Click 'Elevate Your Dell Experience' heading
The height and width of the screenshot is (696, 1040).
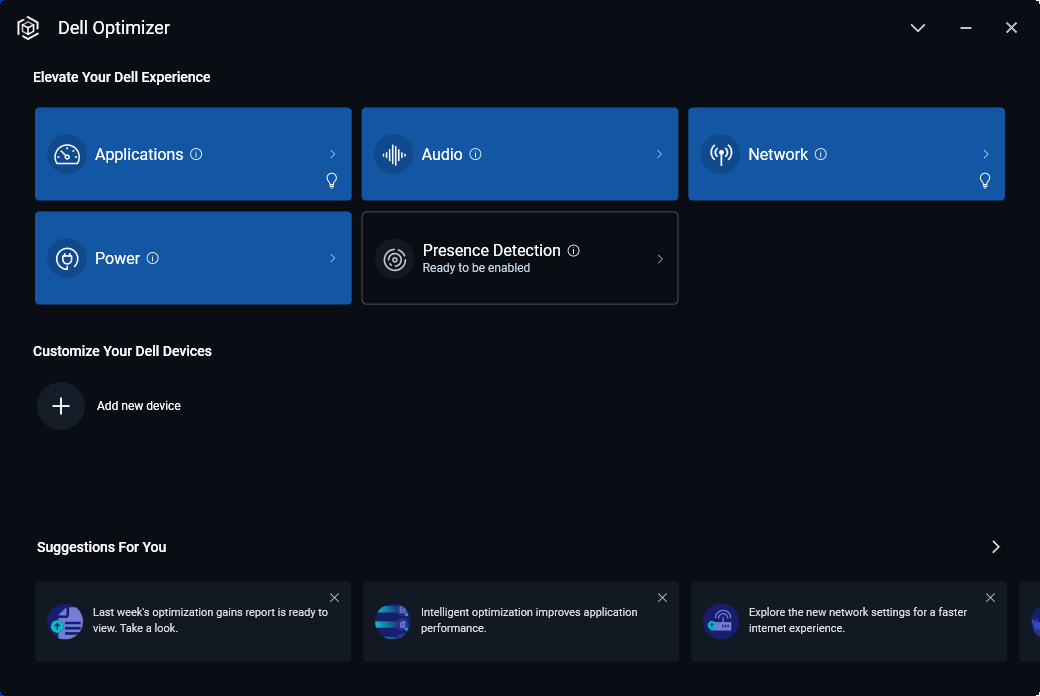(x=121, y=77)
